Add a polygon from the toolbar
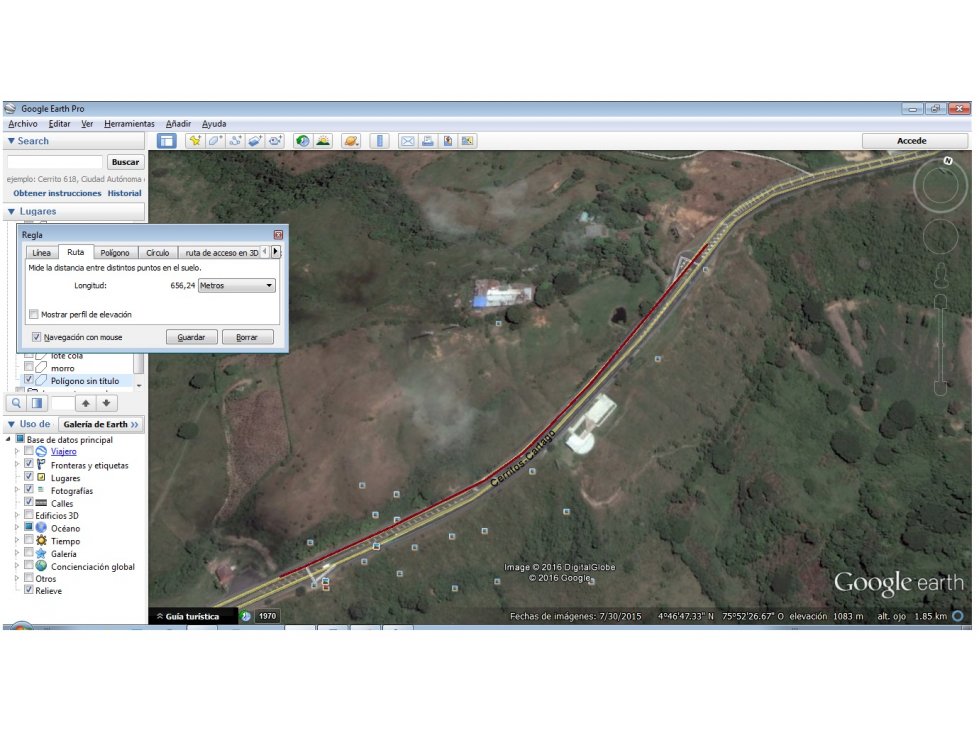This screenshot has width=979, height=734. 215,141
